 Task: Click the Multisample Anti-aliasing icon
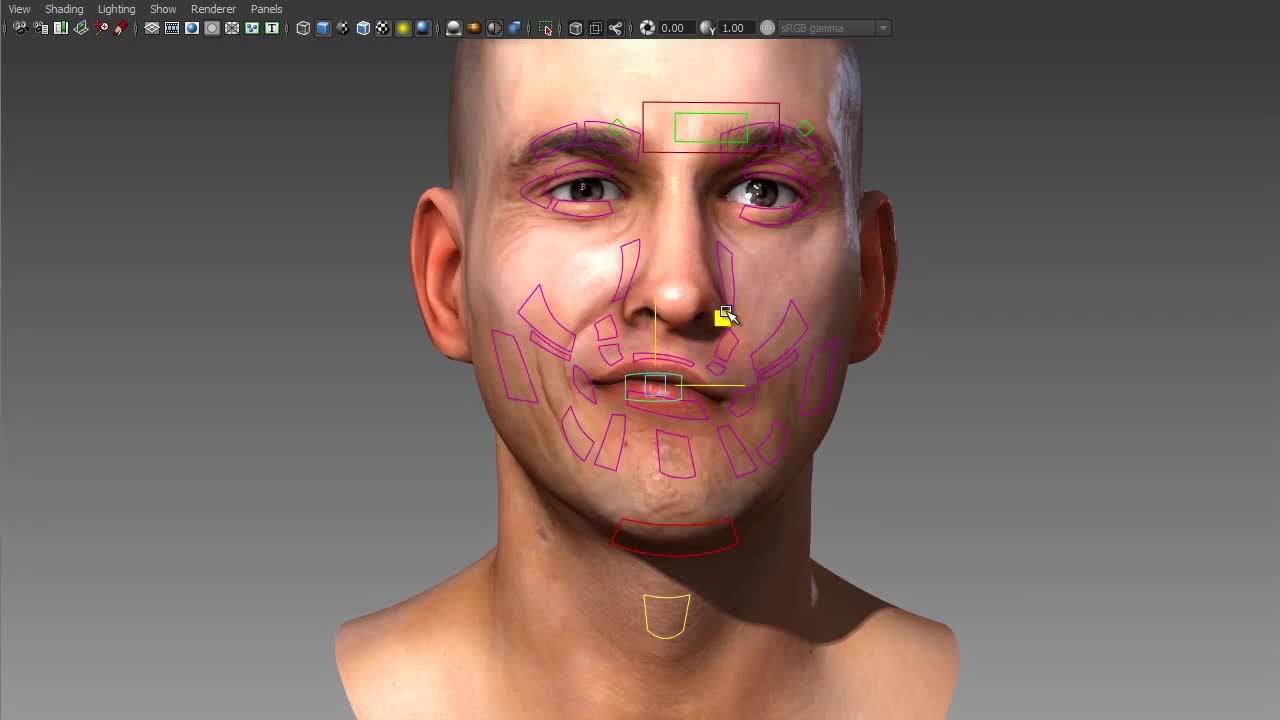494,28
